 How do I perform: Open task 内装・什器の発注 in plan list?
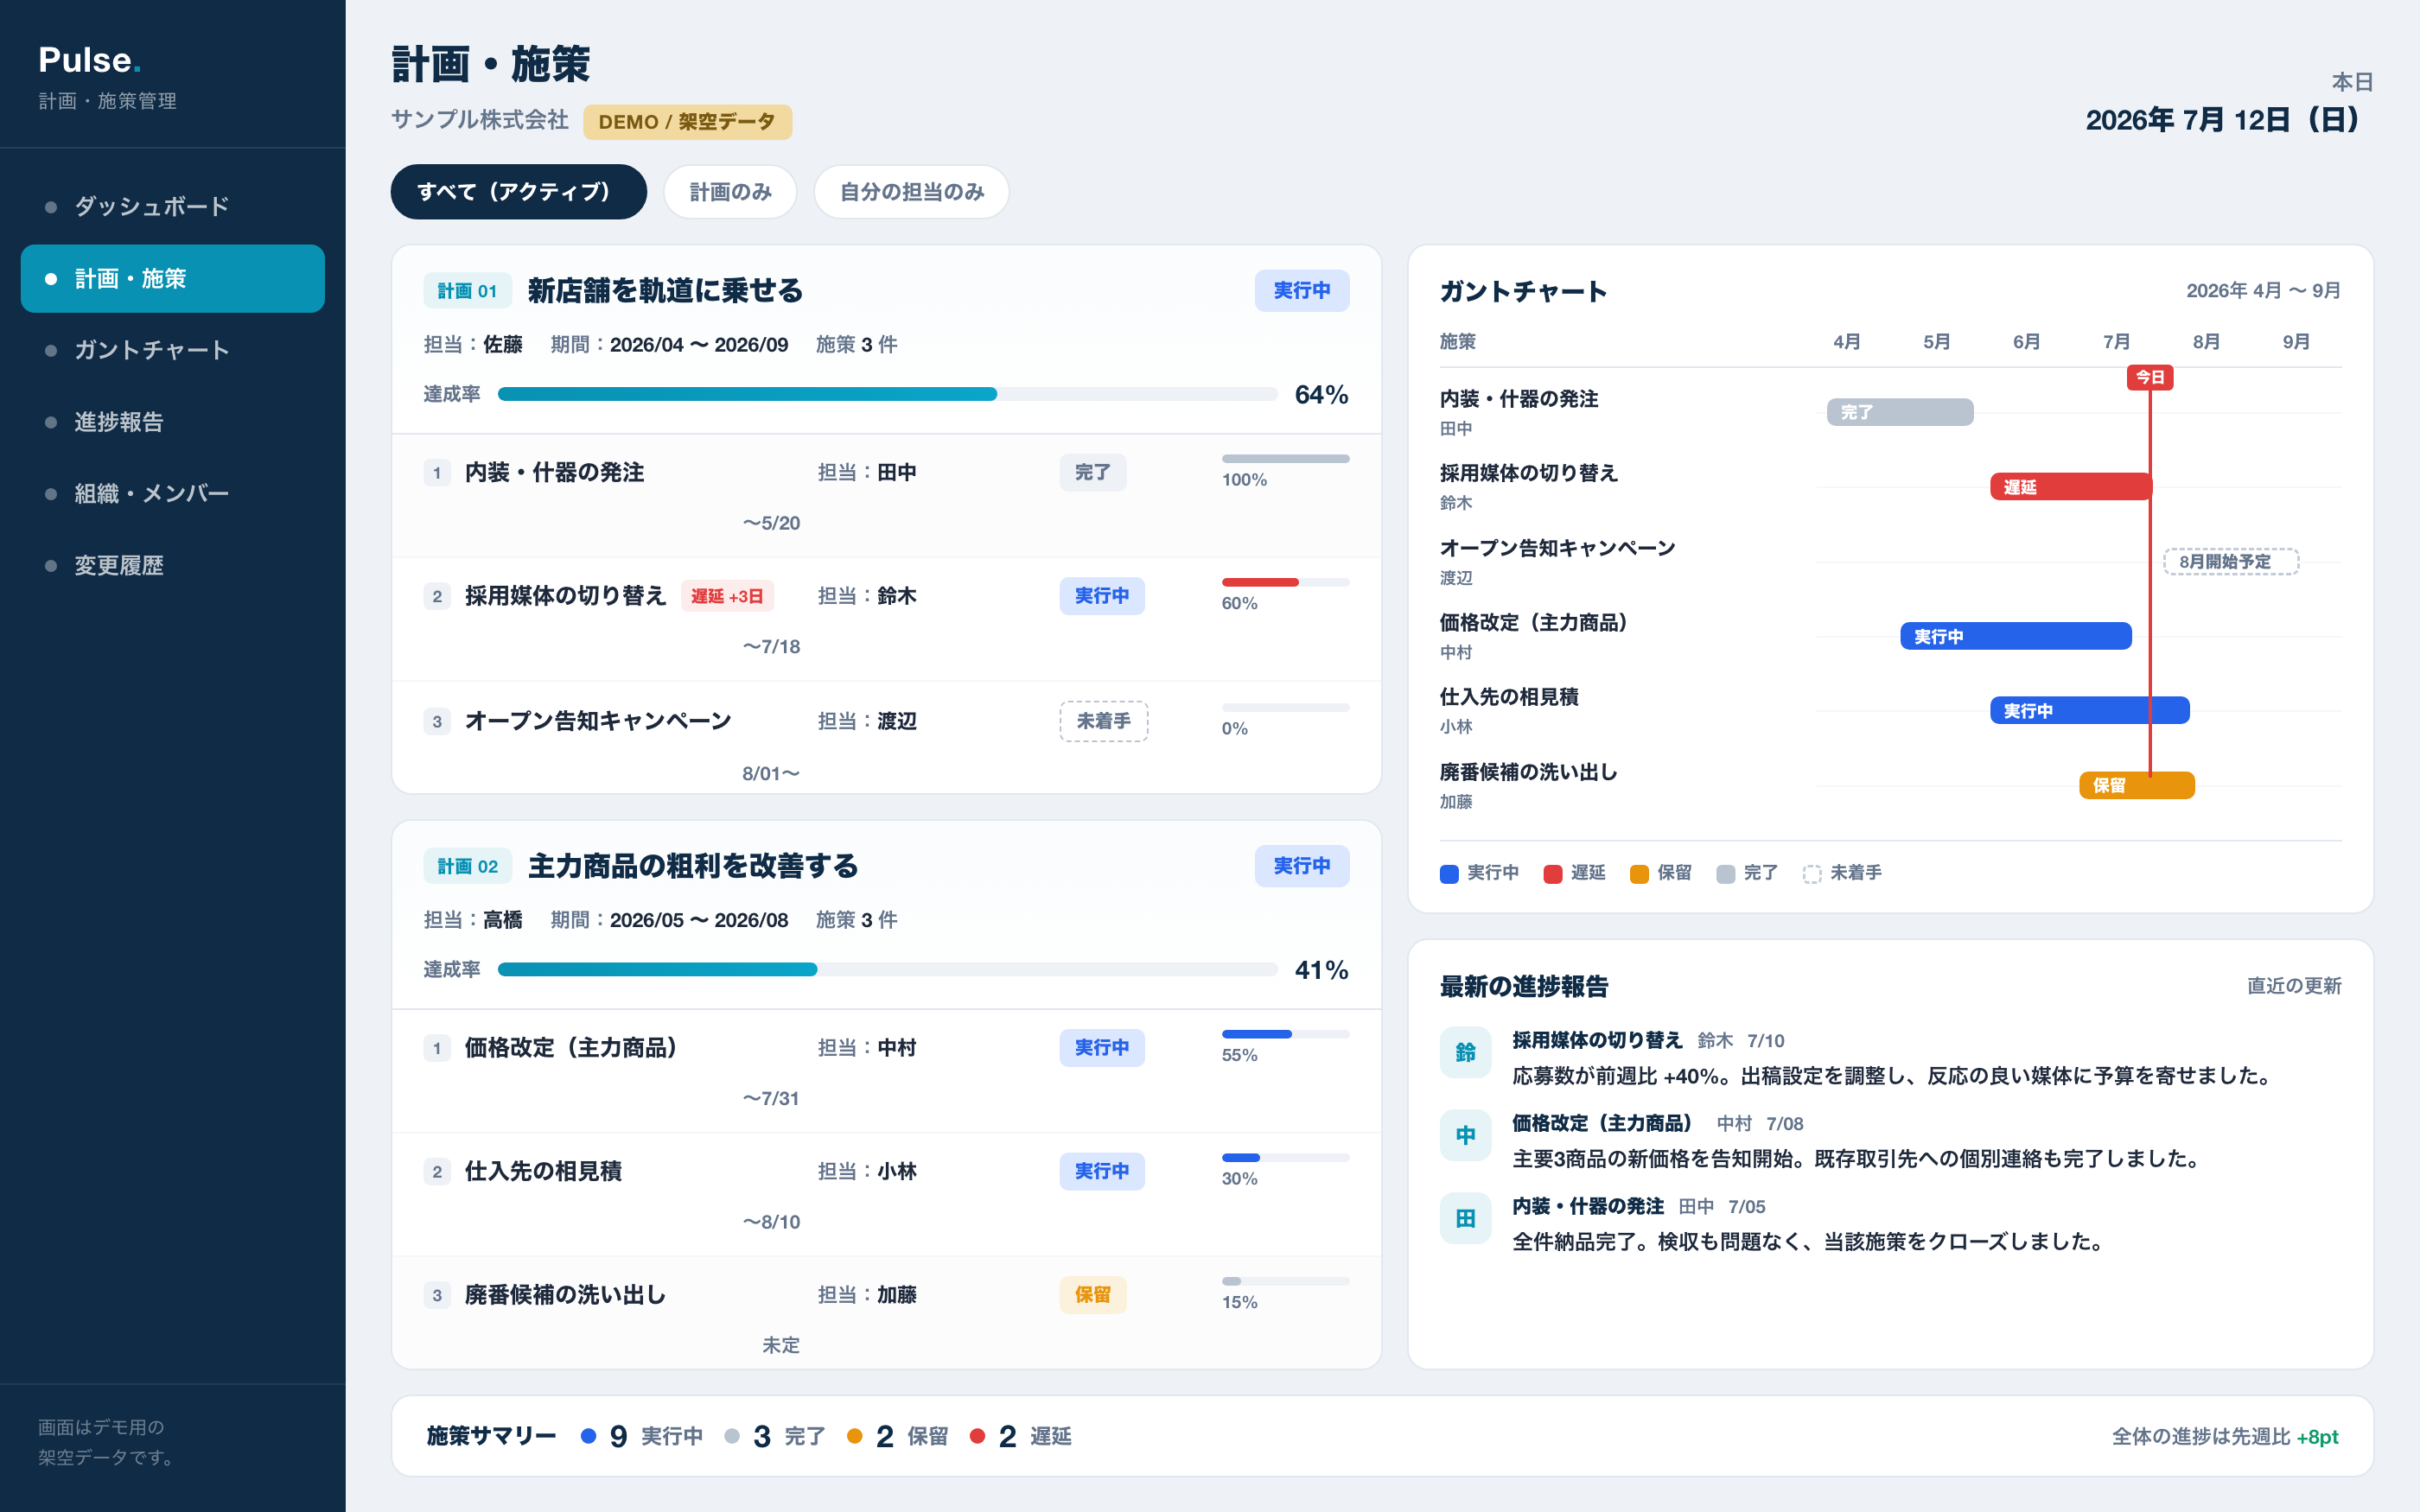tap(554, 473)
